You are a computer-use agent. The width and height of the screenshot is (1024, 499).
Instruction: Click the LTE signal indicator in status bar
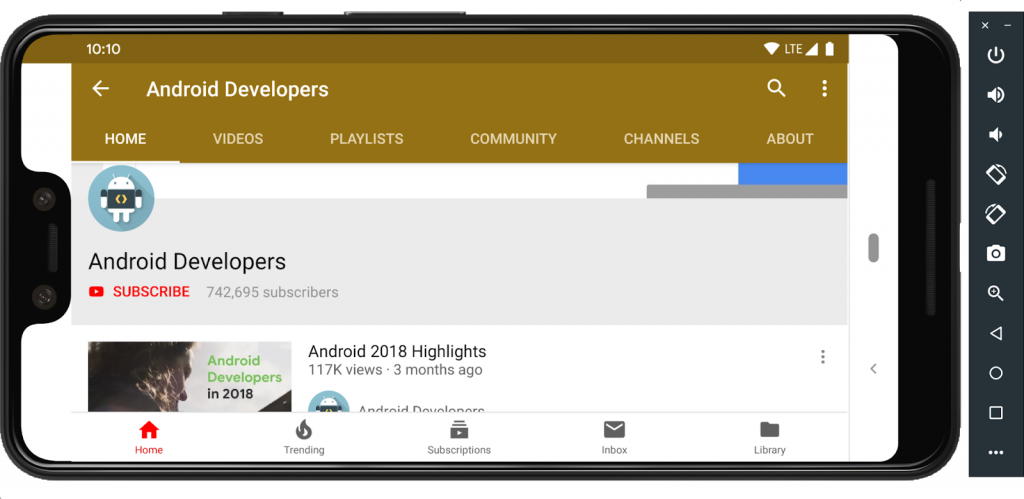pyautogui.click(x=801, y=49)
